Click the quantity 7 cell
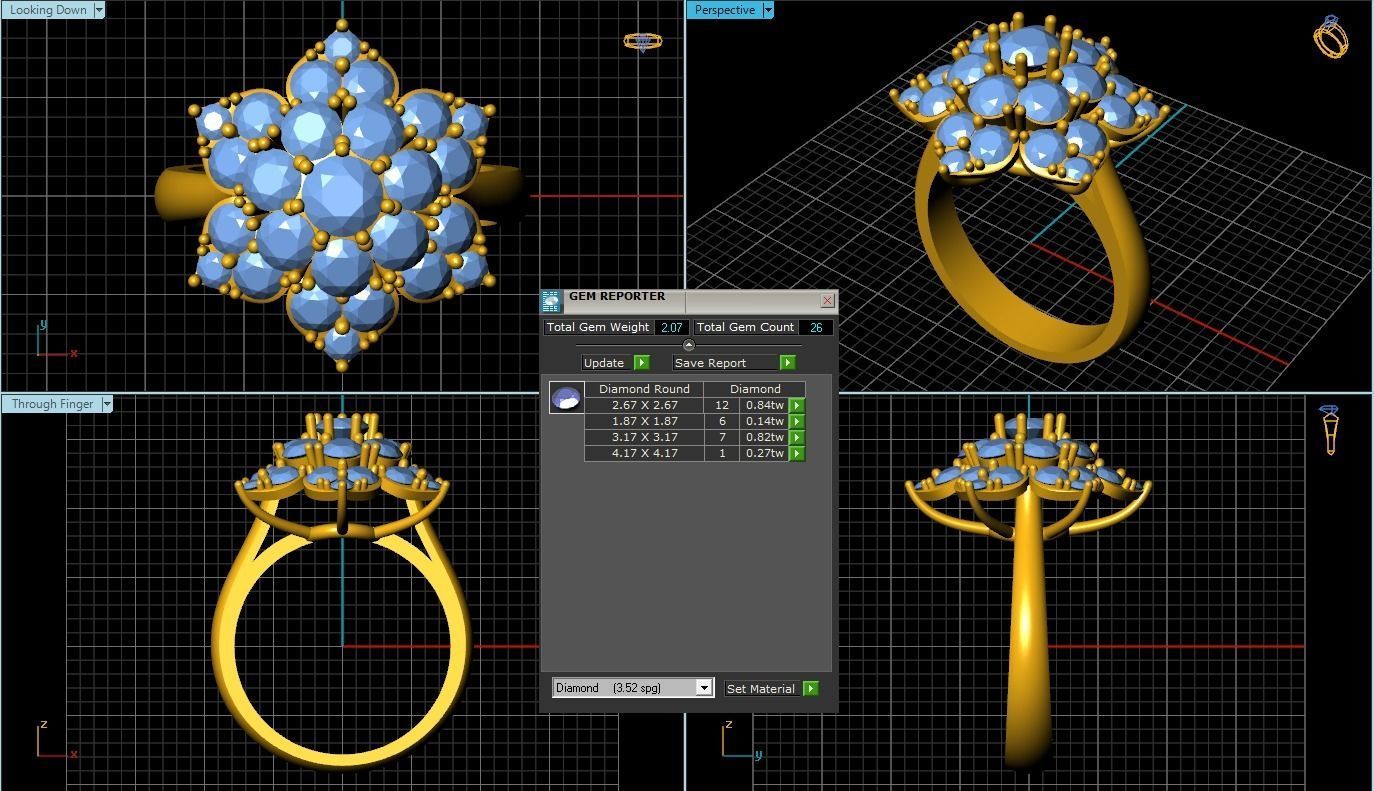Viewport: 1374px width, 791px height. click(722, 437)
